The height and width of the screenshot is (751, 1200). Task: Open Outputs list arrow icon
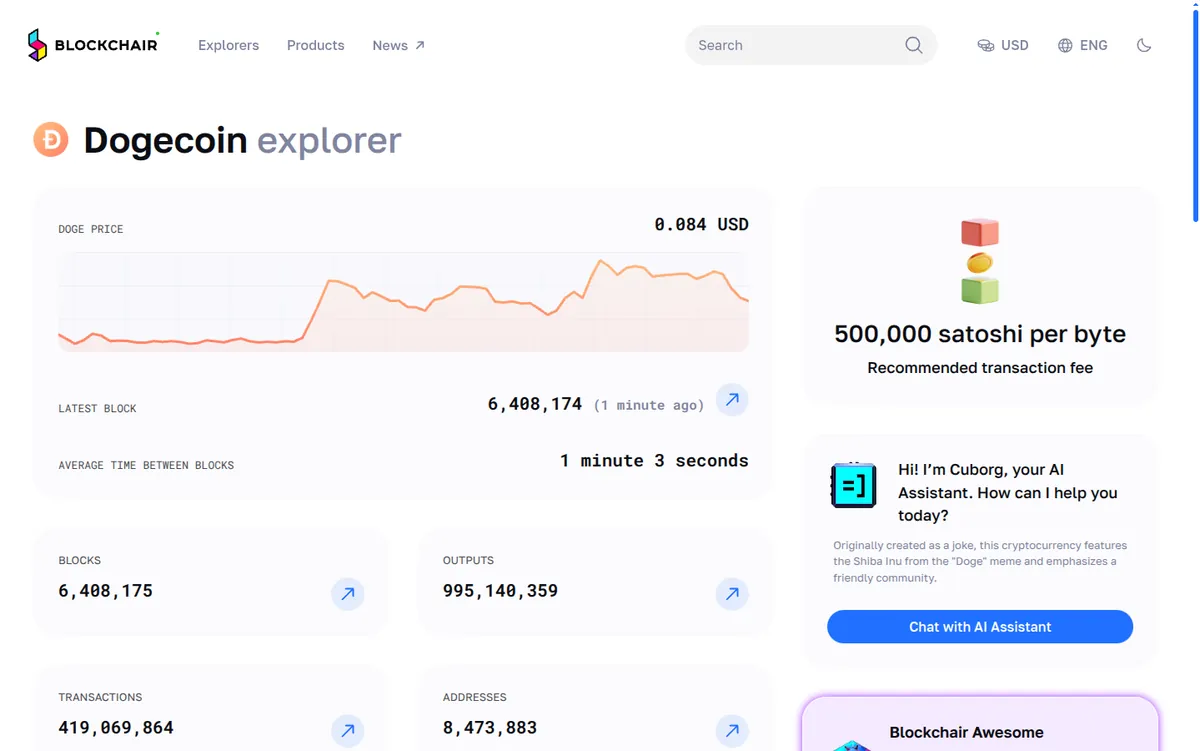(732, 594)
